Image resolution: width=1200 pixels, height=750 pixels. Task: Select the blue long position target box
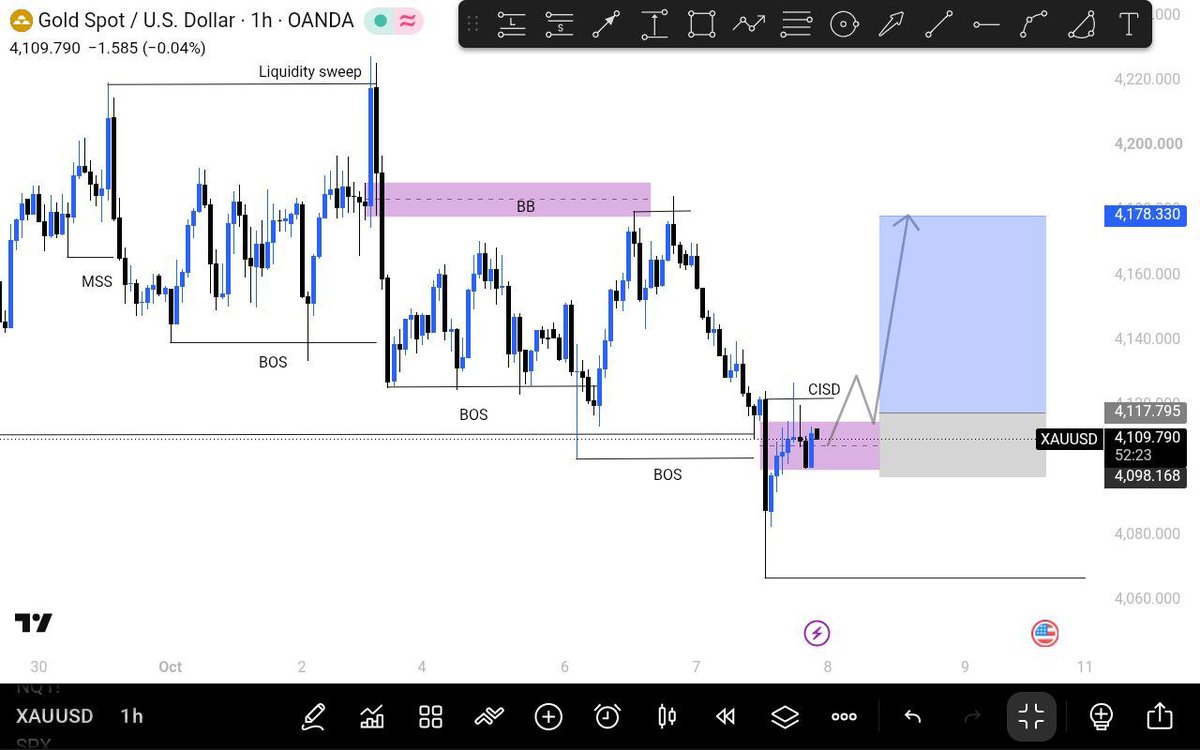click(962, 314)
